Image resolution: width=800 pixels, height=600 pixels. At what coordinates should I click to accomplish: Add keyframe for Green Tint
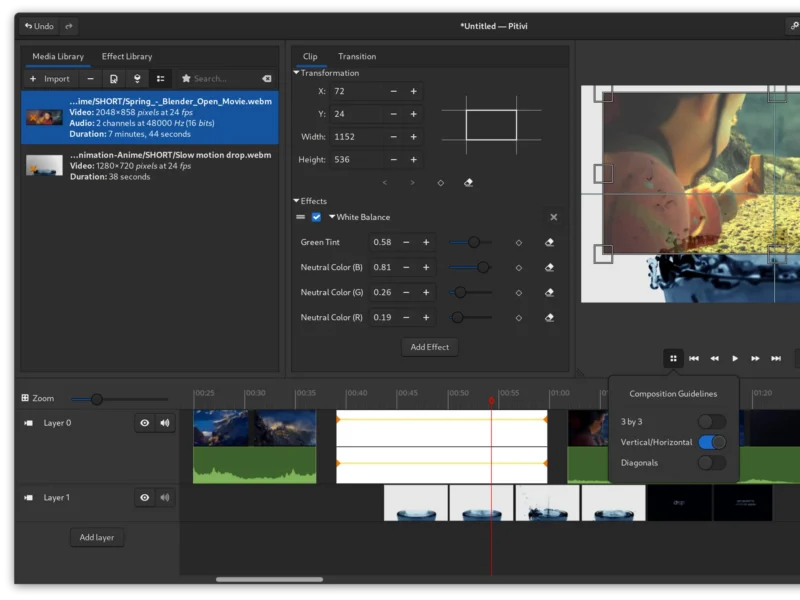[x=519, y=243]
